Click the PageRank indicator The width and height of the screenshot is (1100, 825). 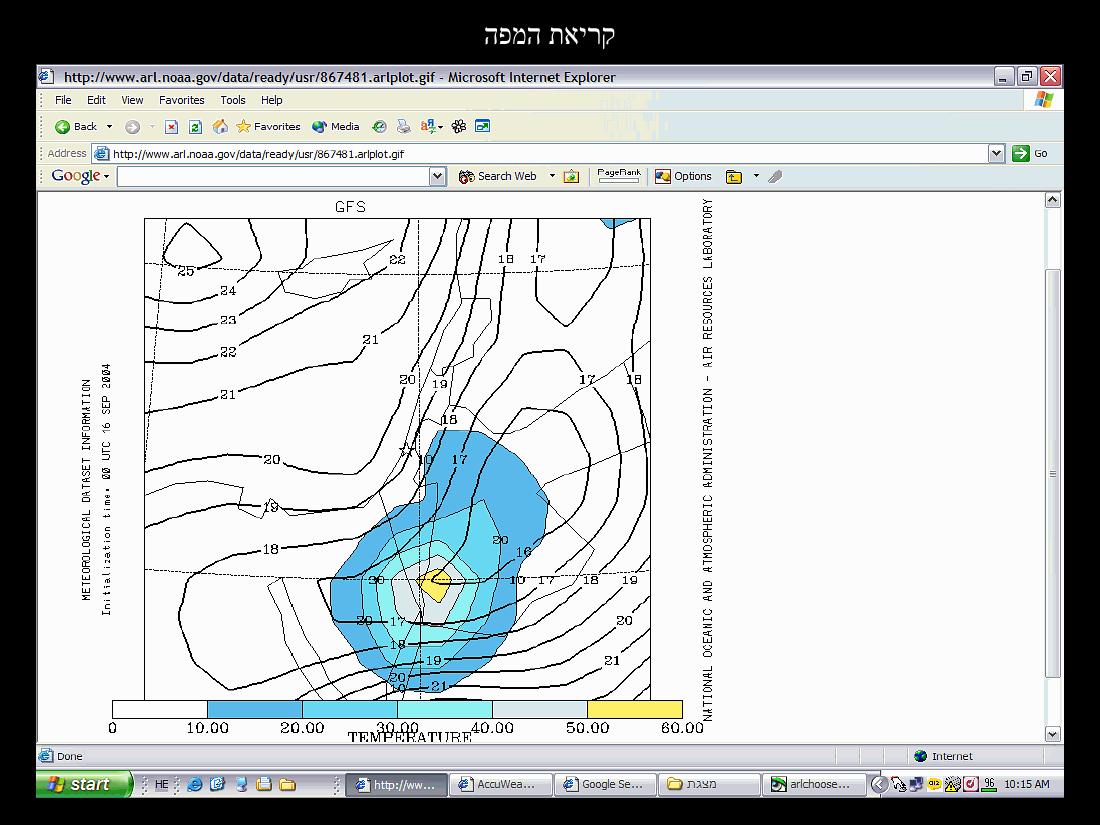point(619,175)
